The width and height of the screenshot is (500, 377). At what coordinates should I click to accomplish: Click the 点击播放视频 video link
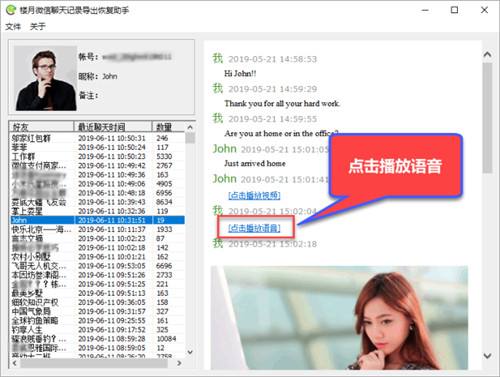coord(254,195)
